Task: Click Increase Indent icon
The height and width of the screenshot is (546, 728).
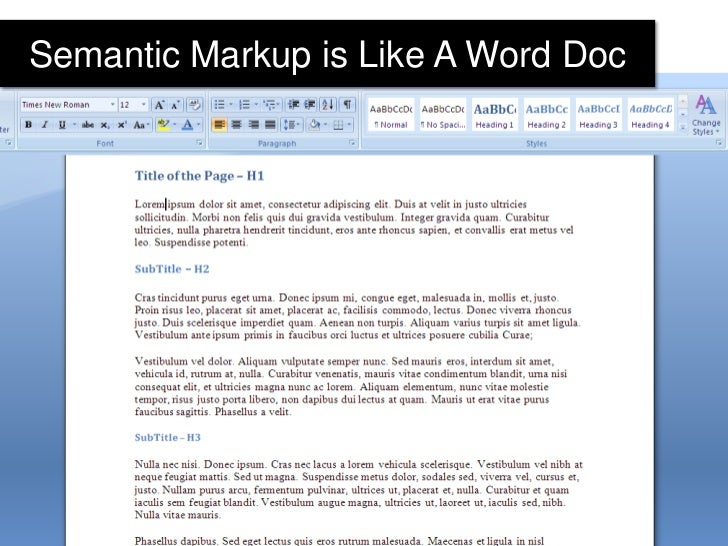Action: click(310, 104)
